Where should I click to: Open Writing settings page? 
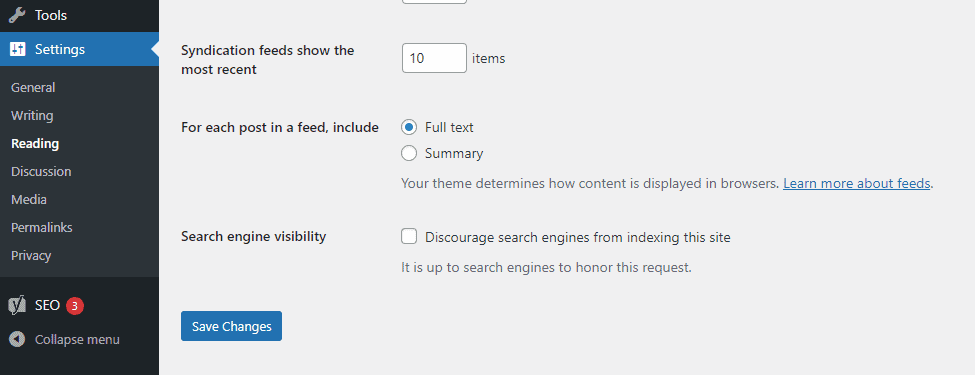point(32,116)
